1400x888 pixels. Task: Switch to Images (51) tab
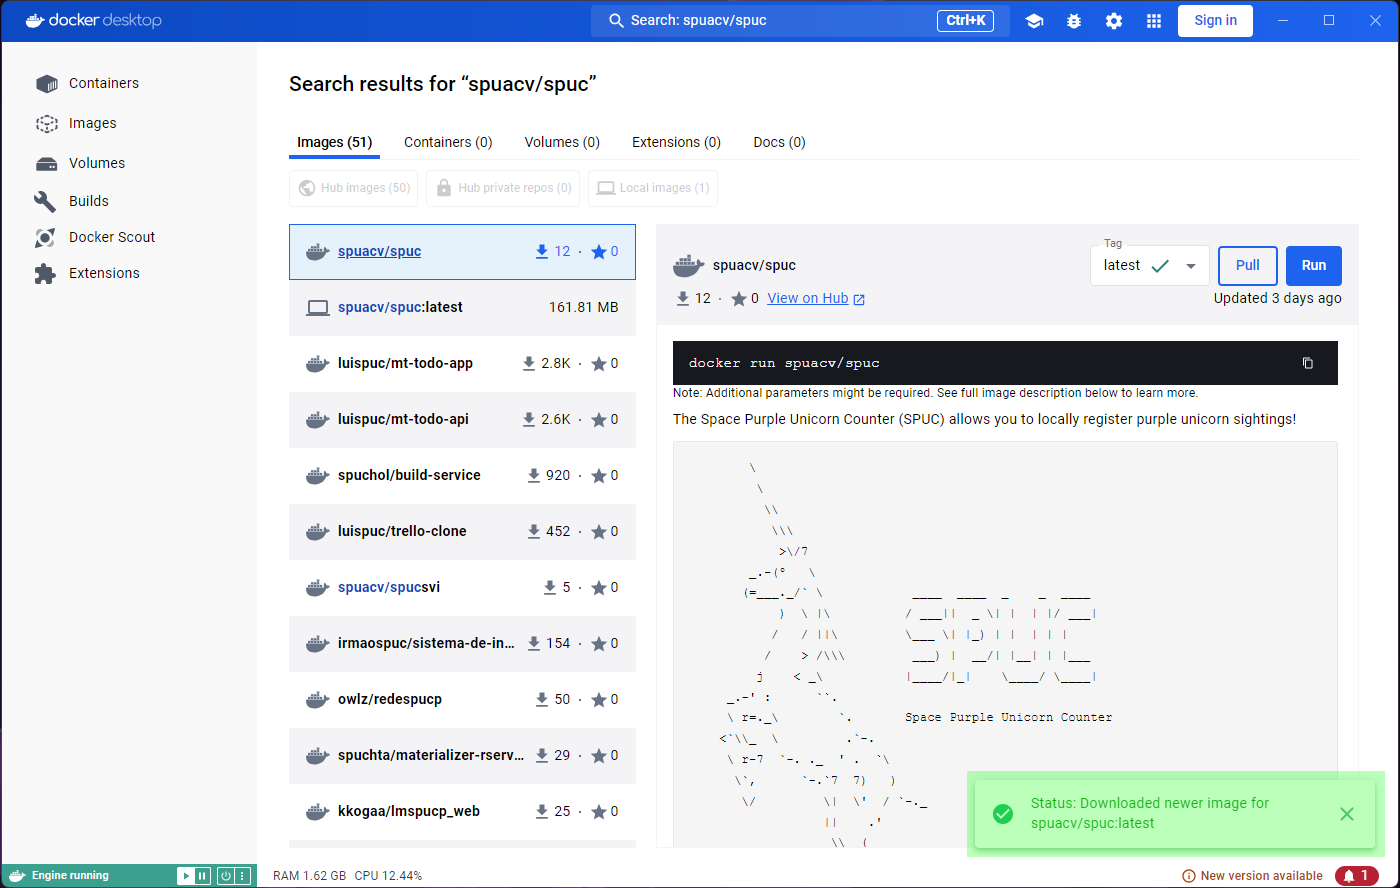335,142
